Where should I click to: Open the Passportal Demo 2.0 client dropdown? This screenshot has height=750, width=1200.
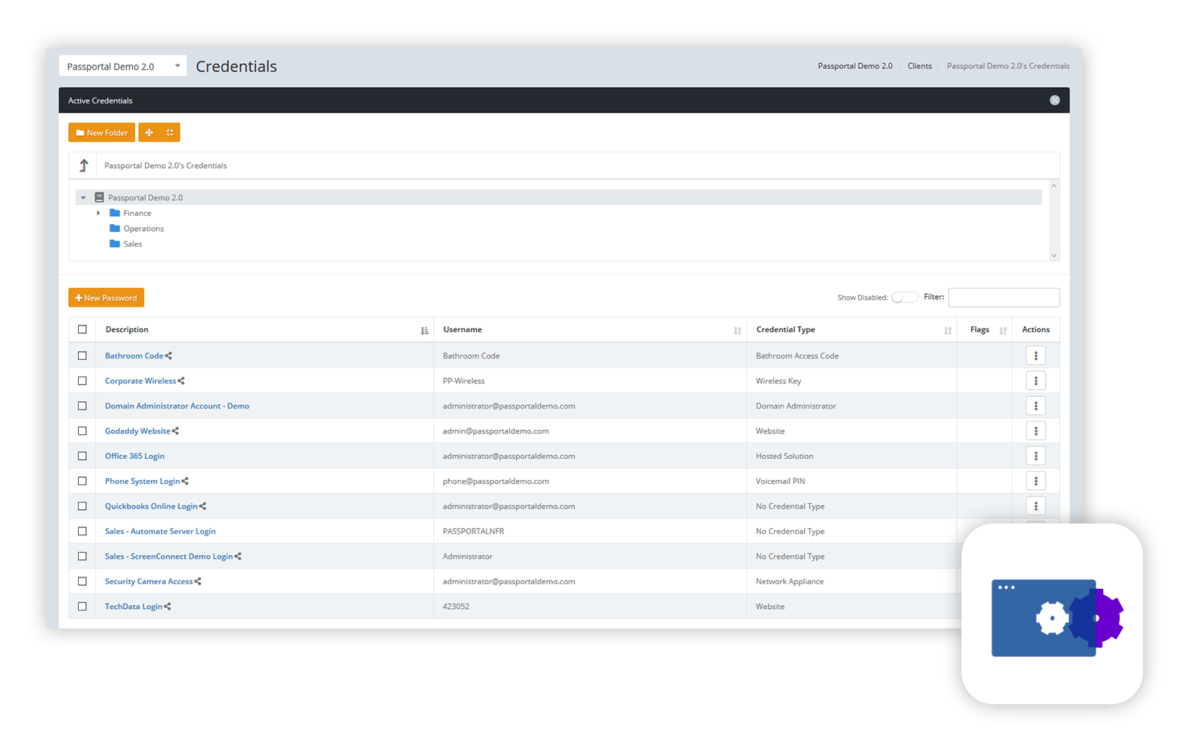click(x=122, y=64)
